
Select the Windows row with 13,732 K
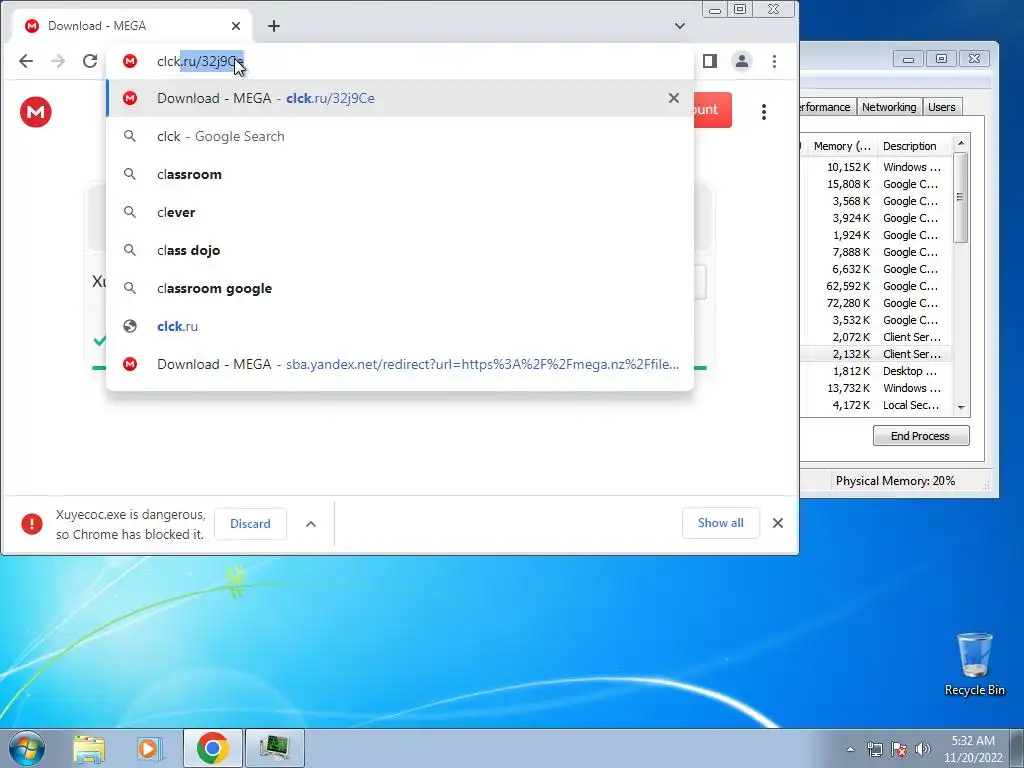point(876,388)
